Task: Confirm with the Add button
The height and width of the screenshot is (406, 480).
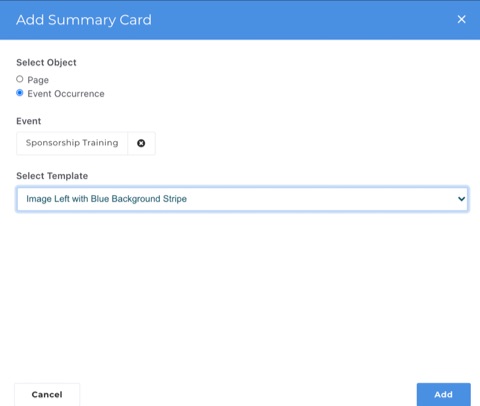Action: tap(443, 394)
